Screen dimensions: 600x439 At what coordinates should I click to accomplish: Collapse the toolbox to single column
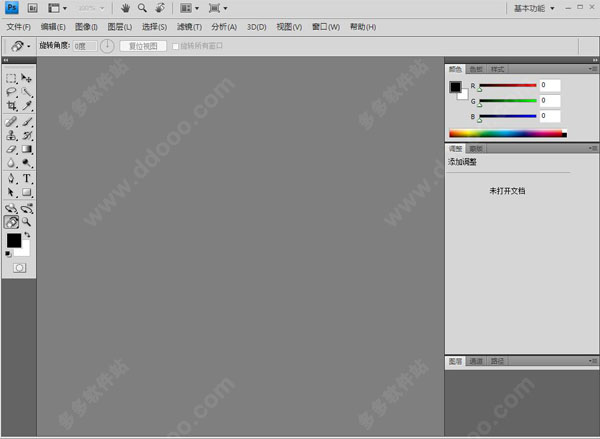point(6,60)
